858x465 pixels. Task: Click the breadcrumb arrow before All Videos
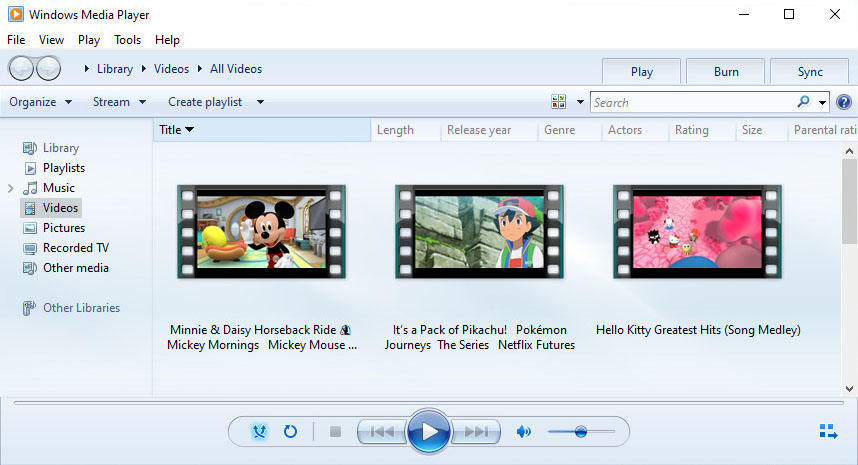point(200,68)
